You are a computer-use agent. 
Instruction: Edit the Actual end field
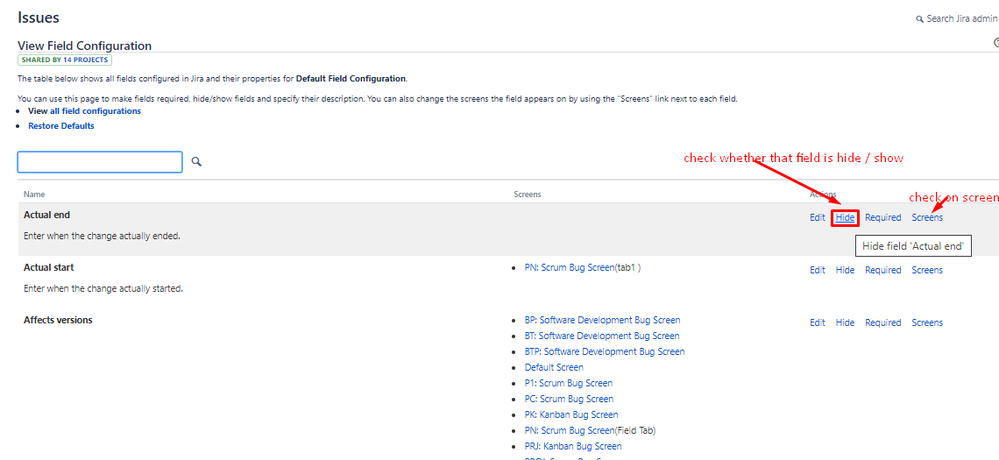(817, 218)
